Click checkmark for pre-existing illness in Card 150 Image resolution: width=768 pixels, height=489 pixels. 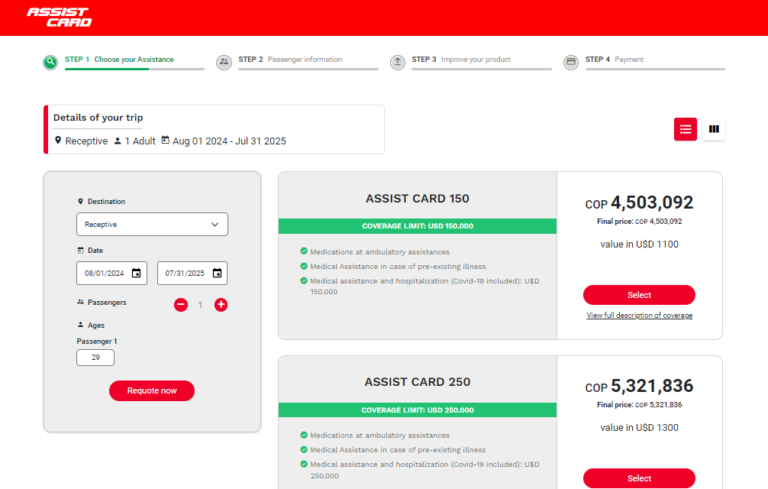click(304, 266)
